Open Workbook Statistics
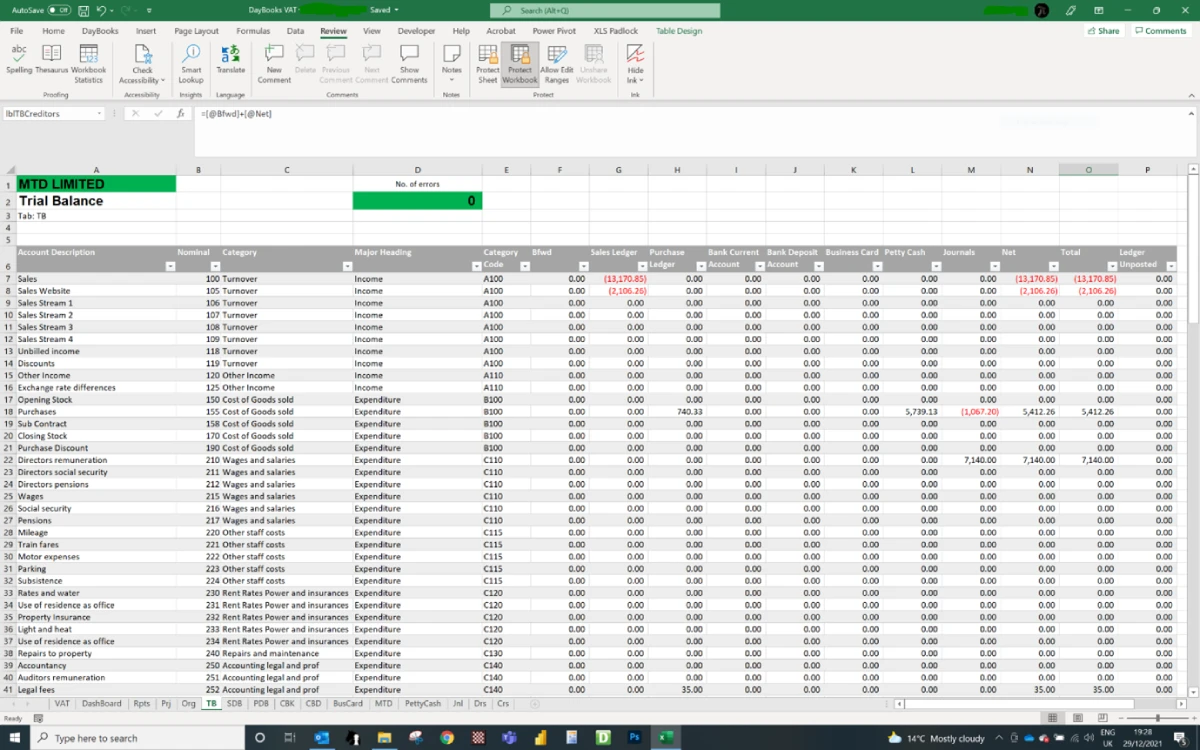Screen dimensions: 1200x750 click(88, 60)
